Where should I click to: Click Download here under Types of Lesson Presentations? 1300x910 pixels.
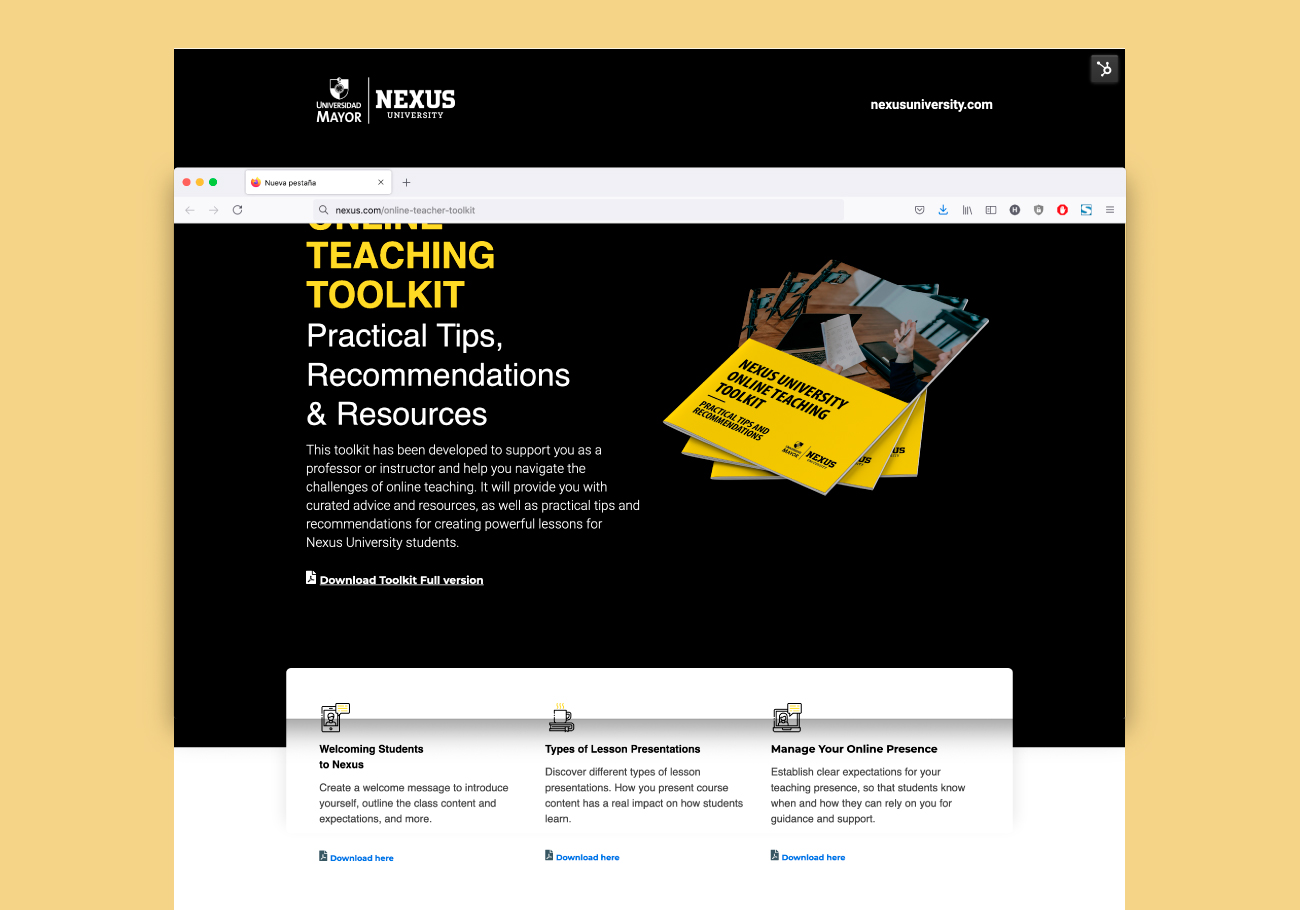tap(587, 857)
